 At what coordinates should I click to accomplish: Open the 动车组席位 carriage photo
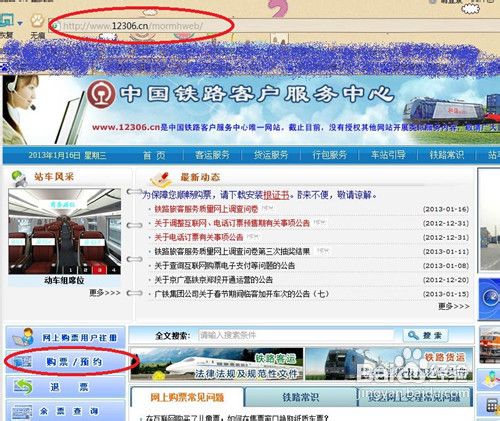point(64,231)
